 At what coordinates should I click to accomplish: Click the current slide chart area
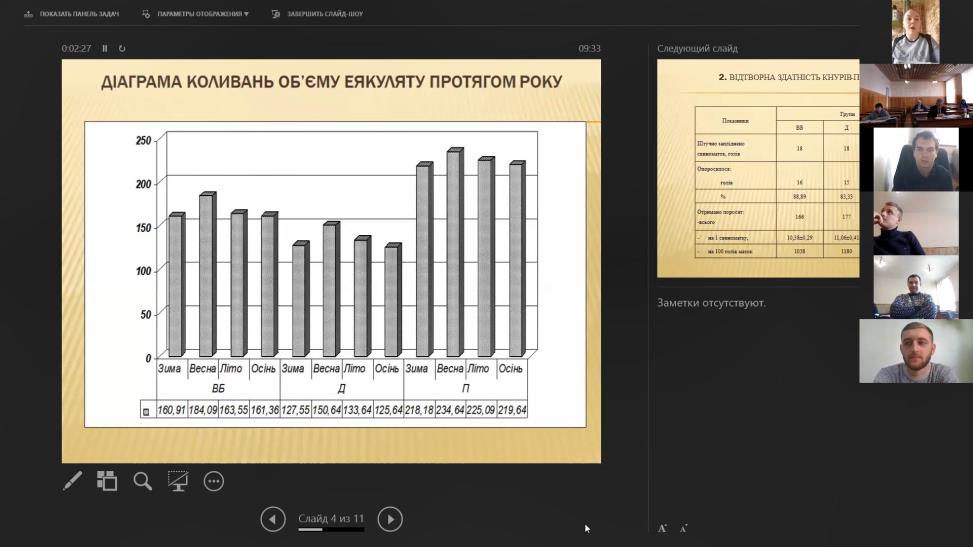pos(335,274)
